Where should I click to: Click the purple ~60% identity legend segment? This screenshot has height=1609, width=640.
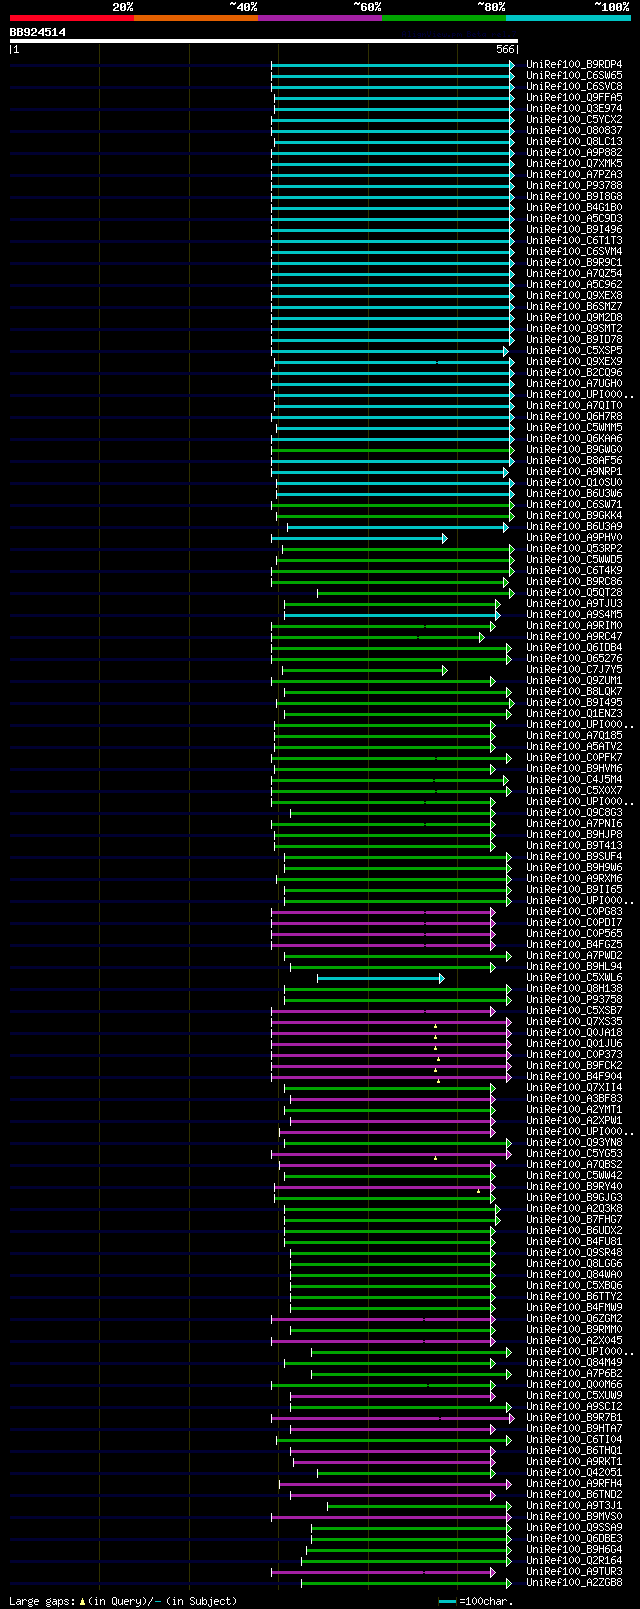point(320,18)
